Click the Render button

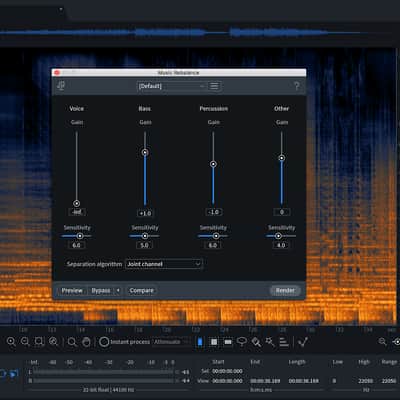[x=285, y=290]
